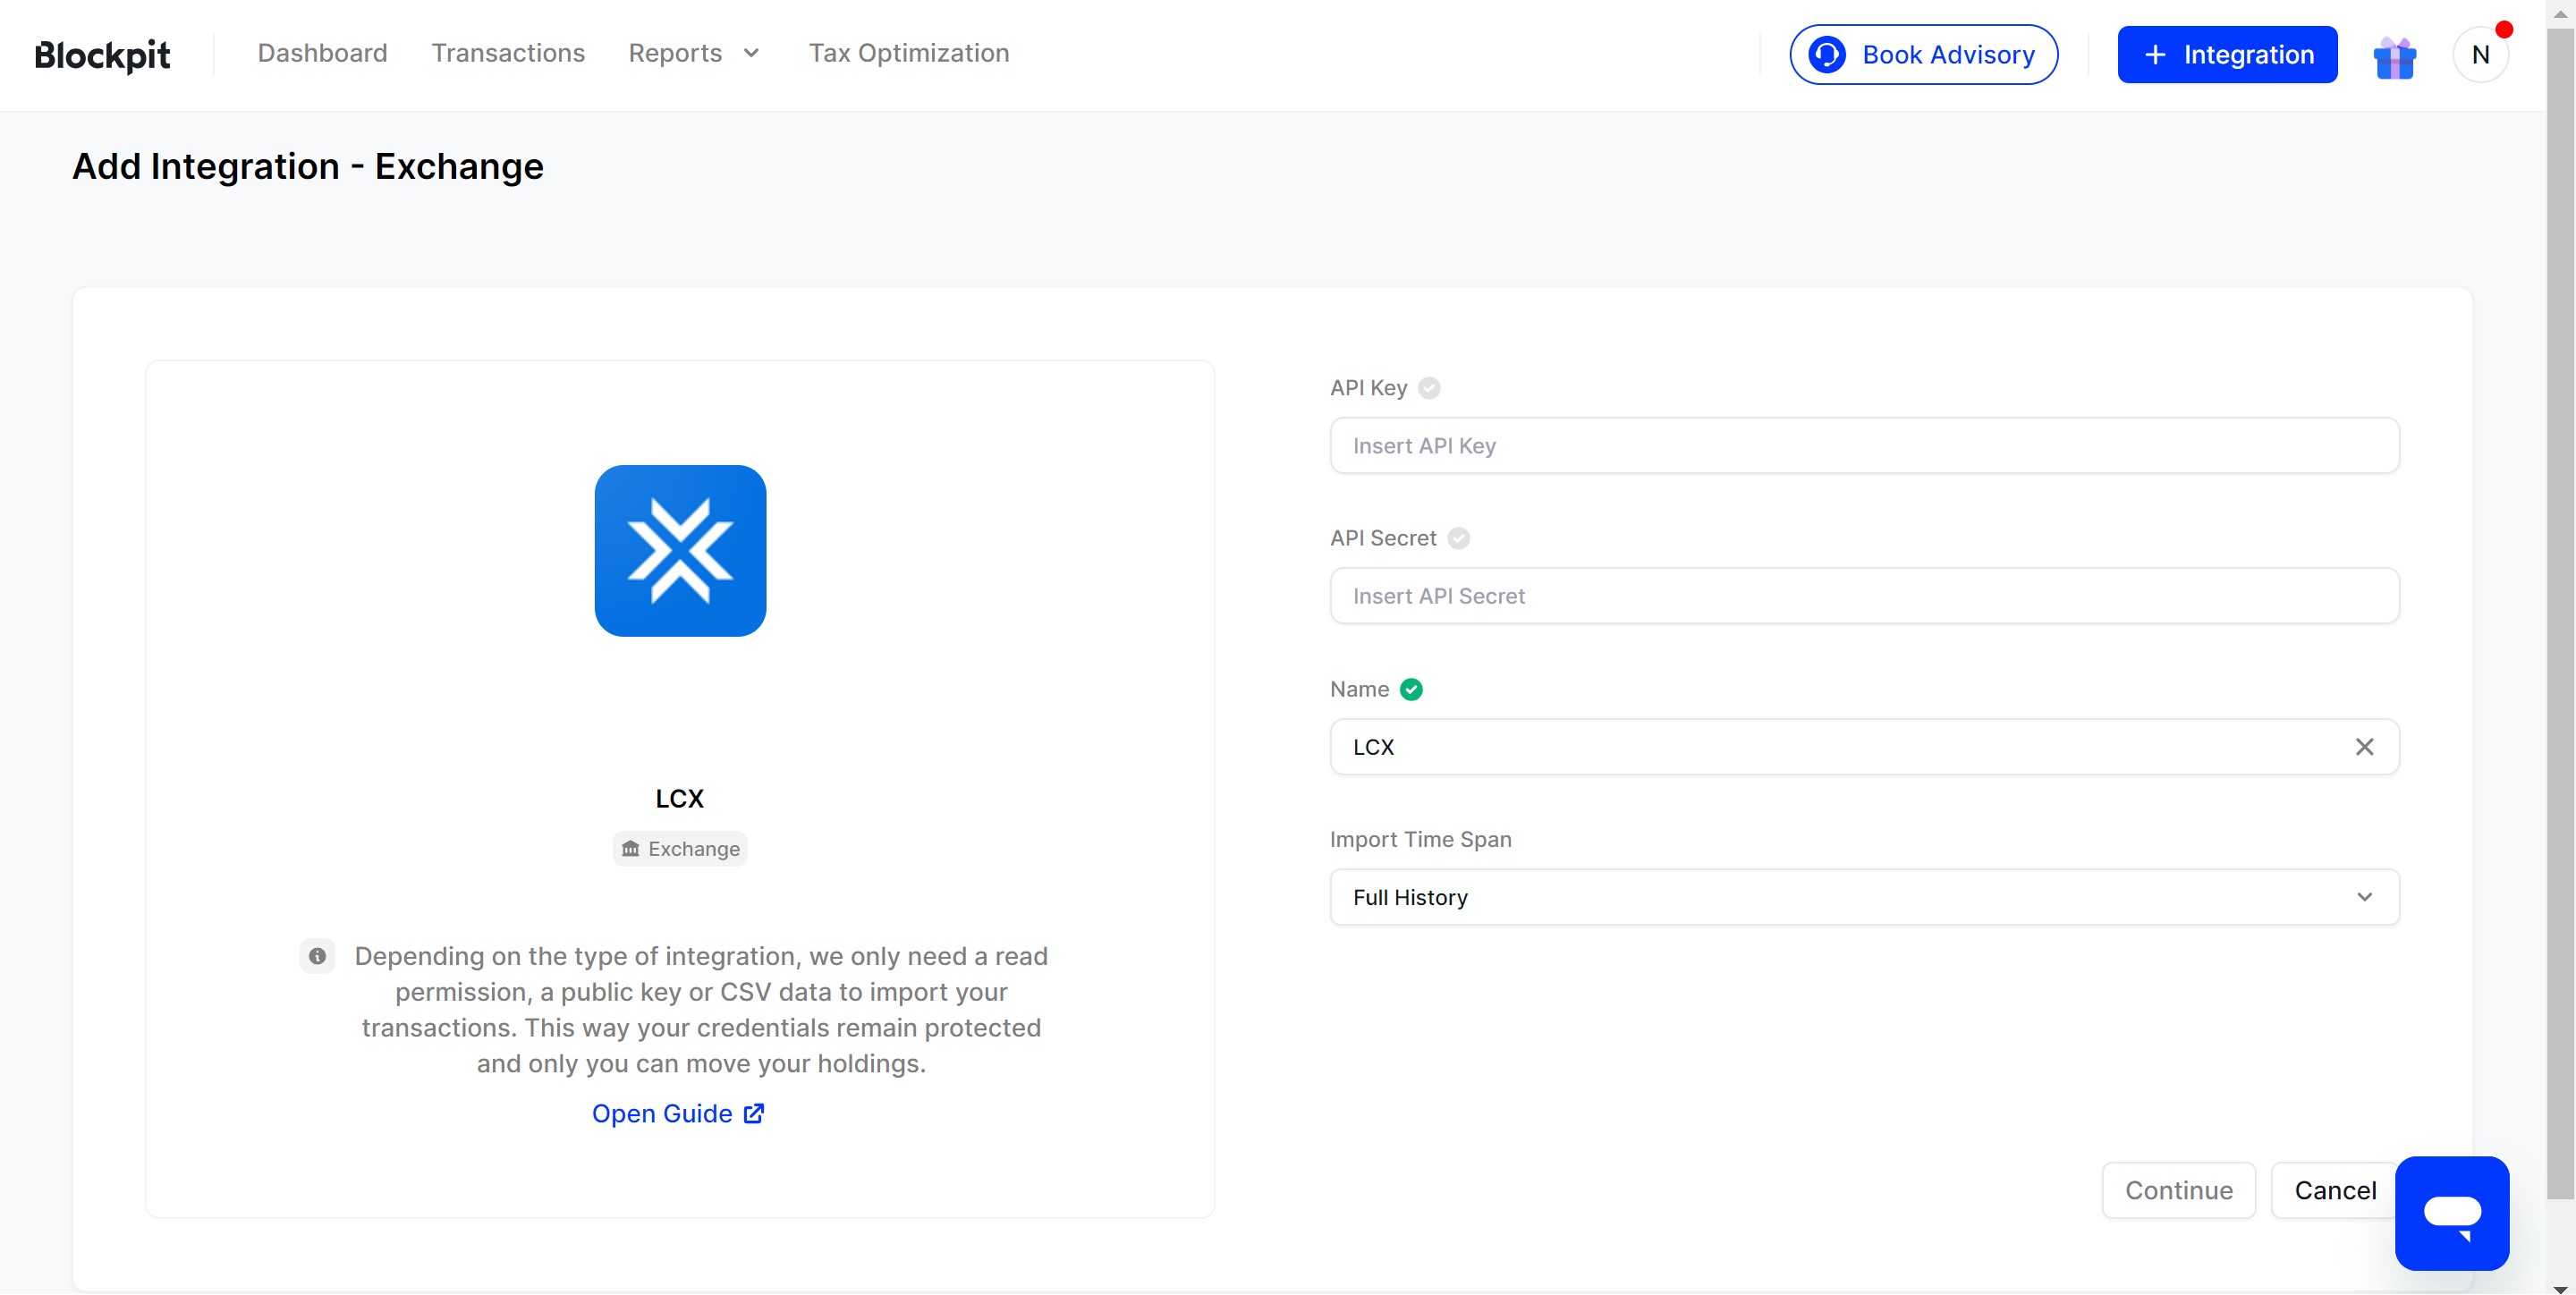Go to the Transactions tab
Image resolution: width=2576 pixels, height=1295 pixels.
[x=508, y=53]
